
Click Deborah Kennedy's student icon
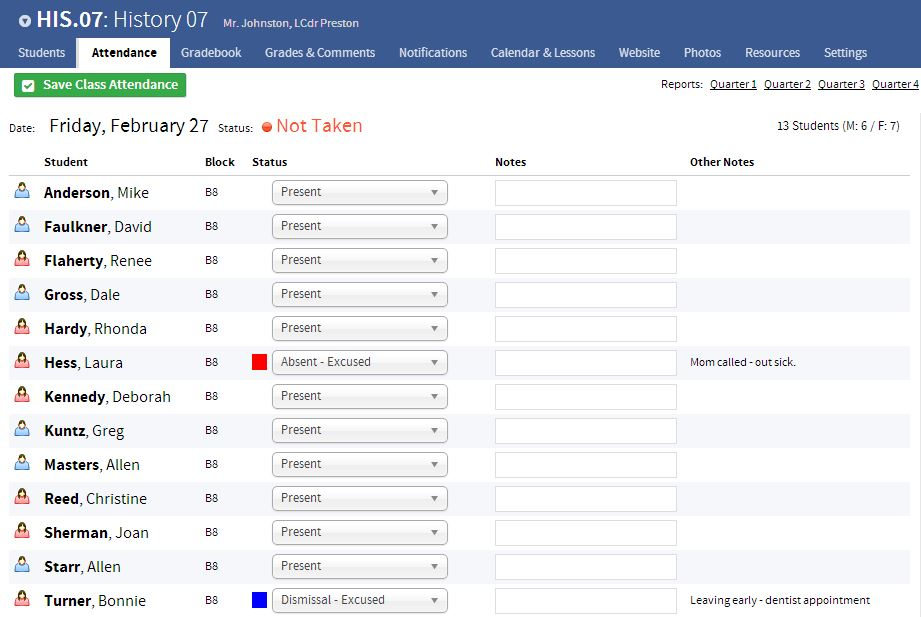click(22, 395)
